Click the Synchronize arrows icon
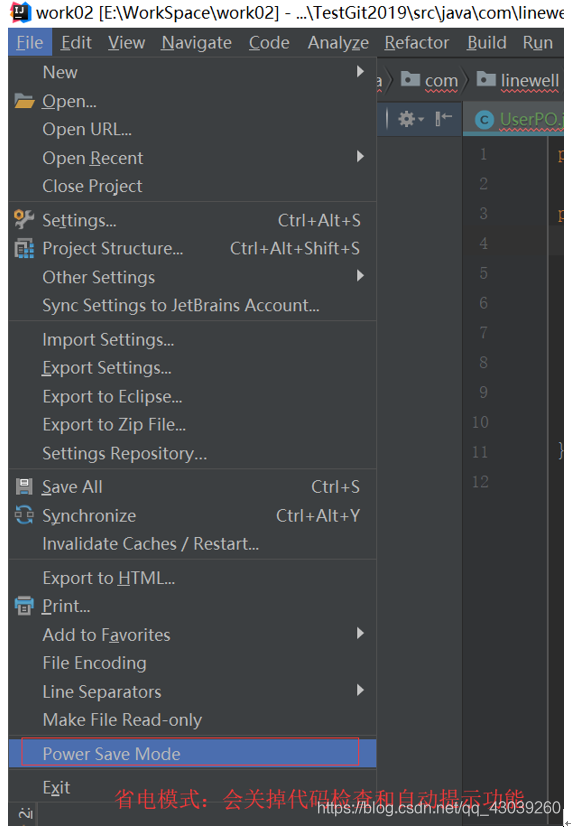Screen dimensions: 571x827 point(24,515)
